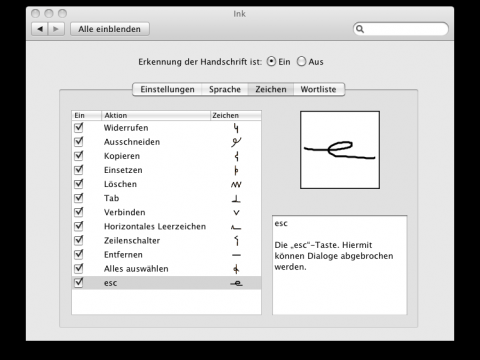
Task: Select the Zeilenschalter row label
Action: (132, 241)
